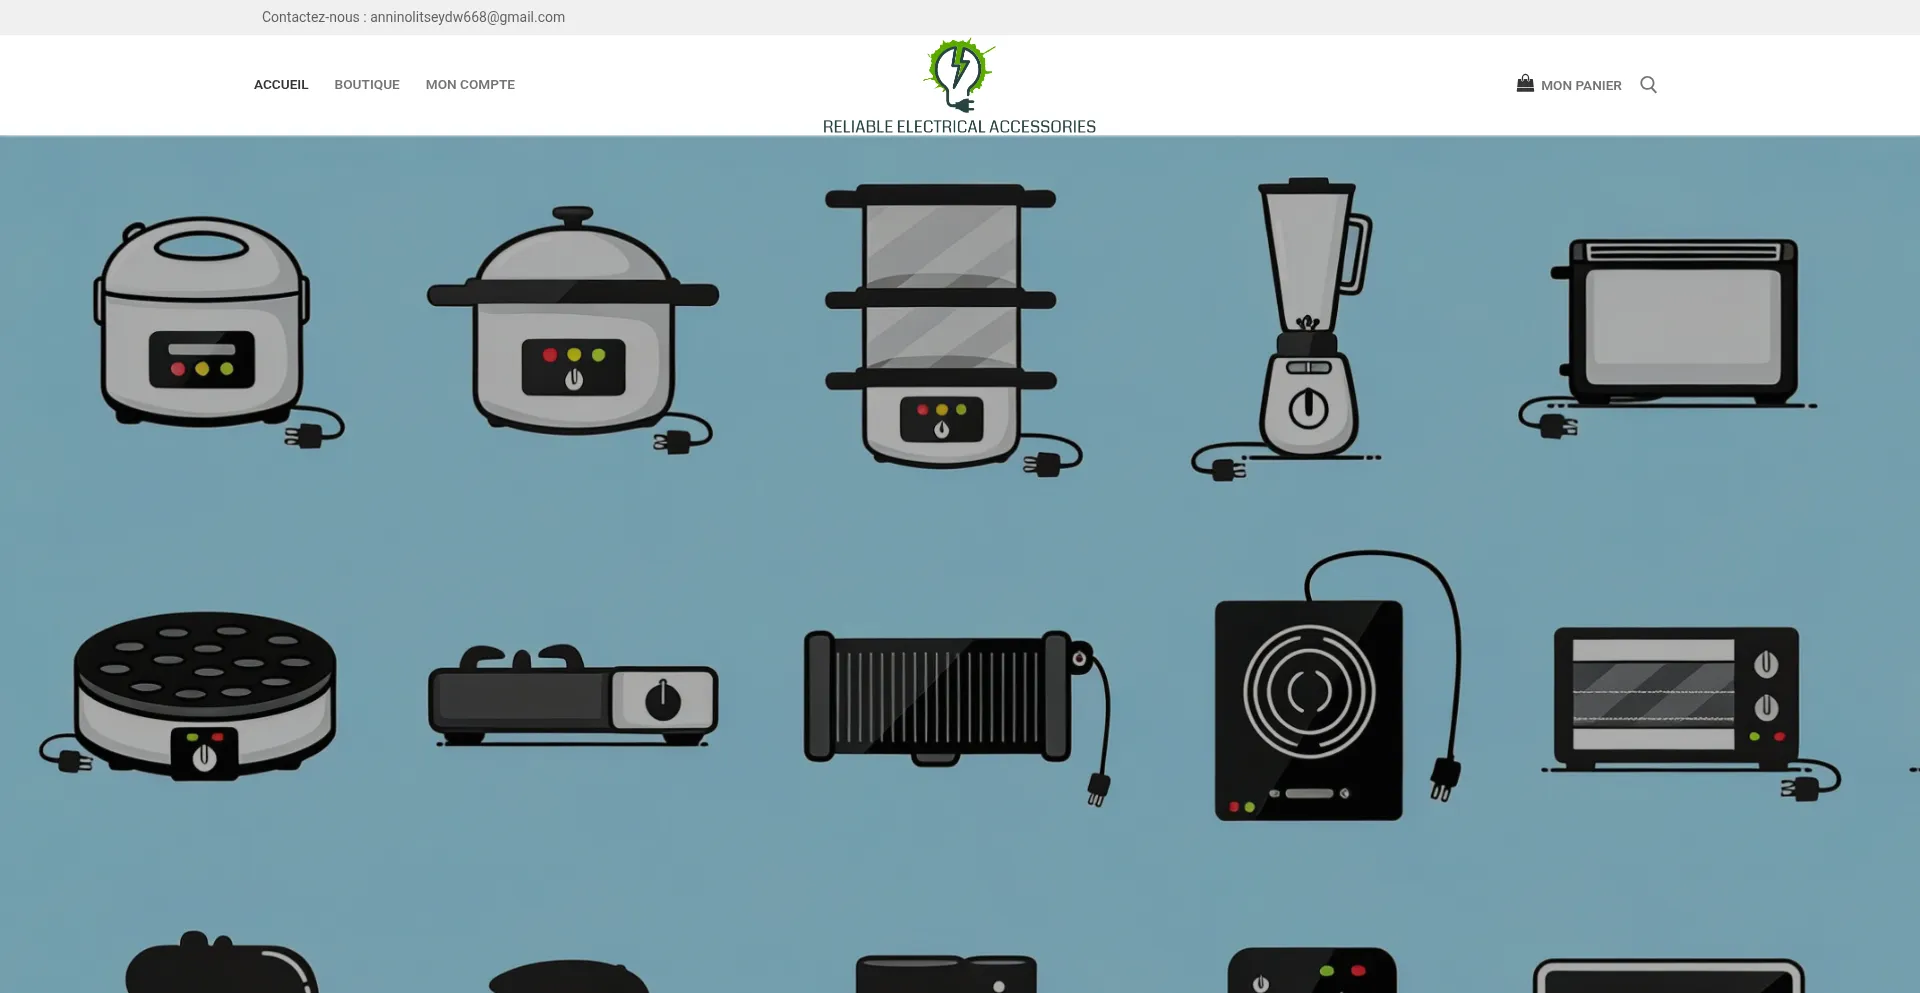Image resolution: width=1920 pixels, height=993 pixels.
Task: Click the light bulb site logo
Action: (x=959, y=76)
